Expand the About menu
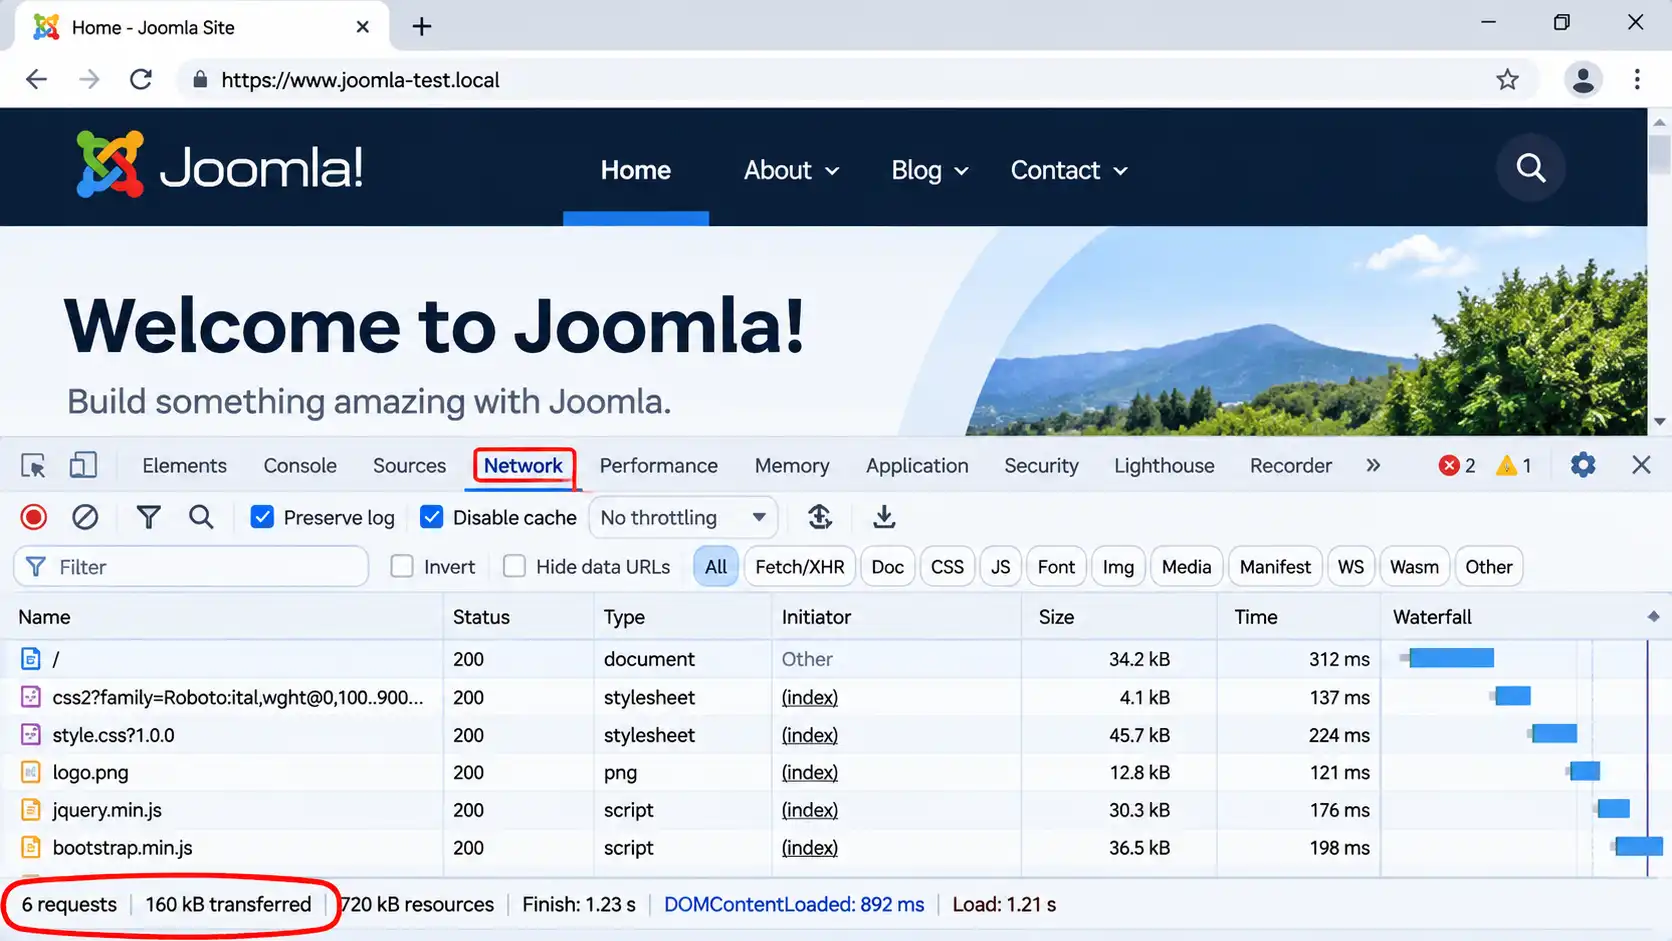Image resolution: width=1672 pixels, height=941 pixels. [791, 170]
